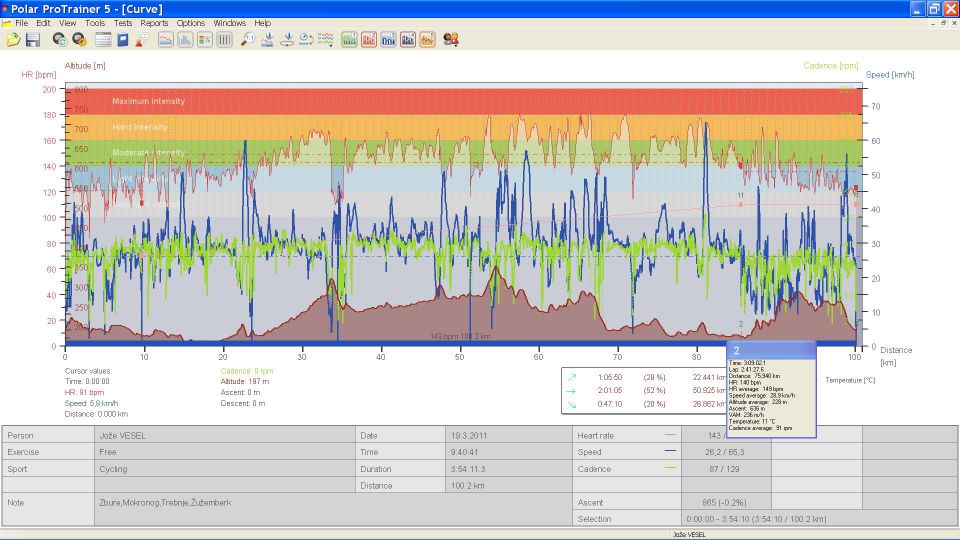Image resolution: width=960 pixels, height=540 pixels.
Task: Open the Options menu
Action: click(x=191, y=23)
